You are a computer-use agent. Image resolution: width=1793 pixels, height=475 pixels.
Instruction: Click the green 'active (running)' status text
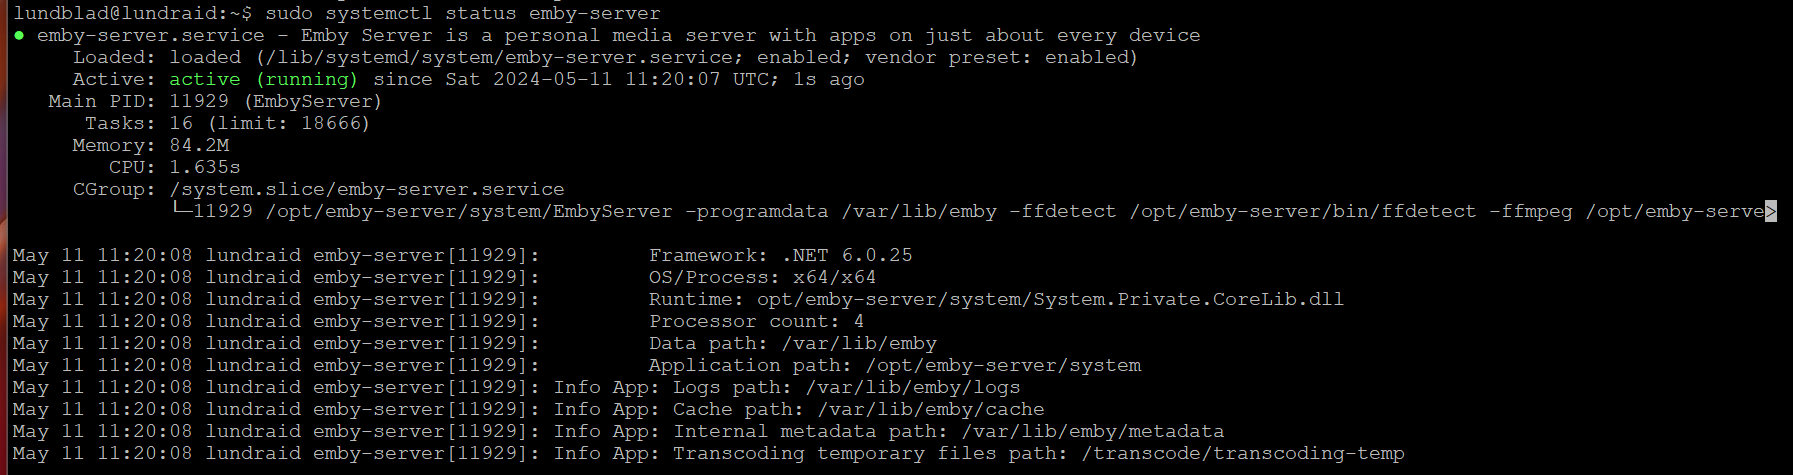[x=263, y=79]
